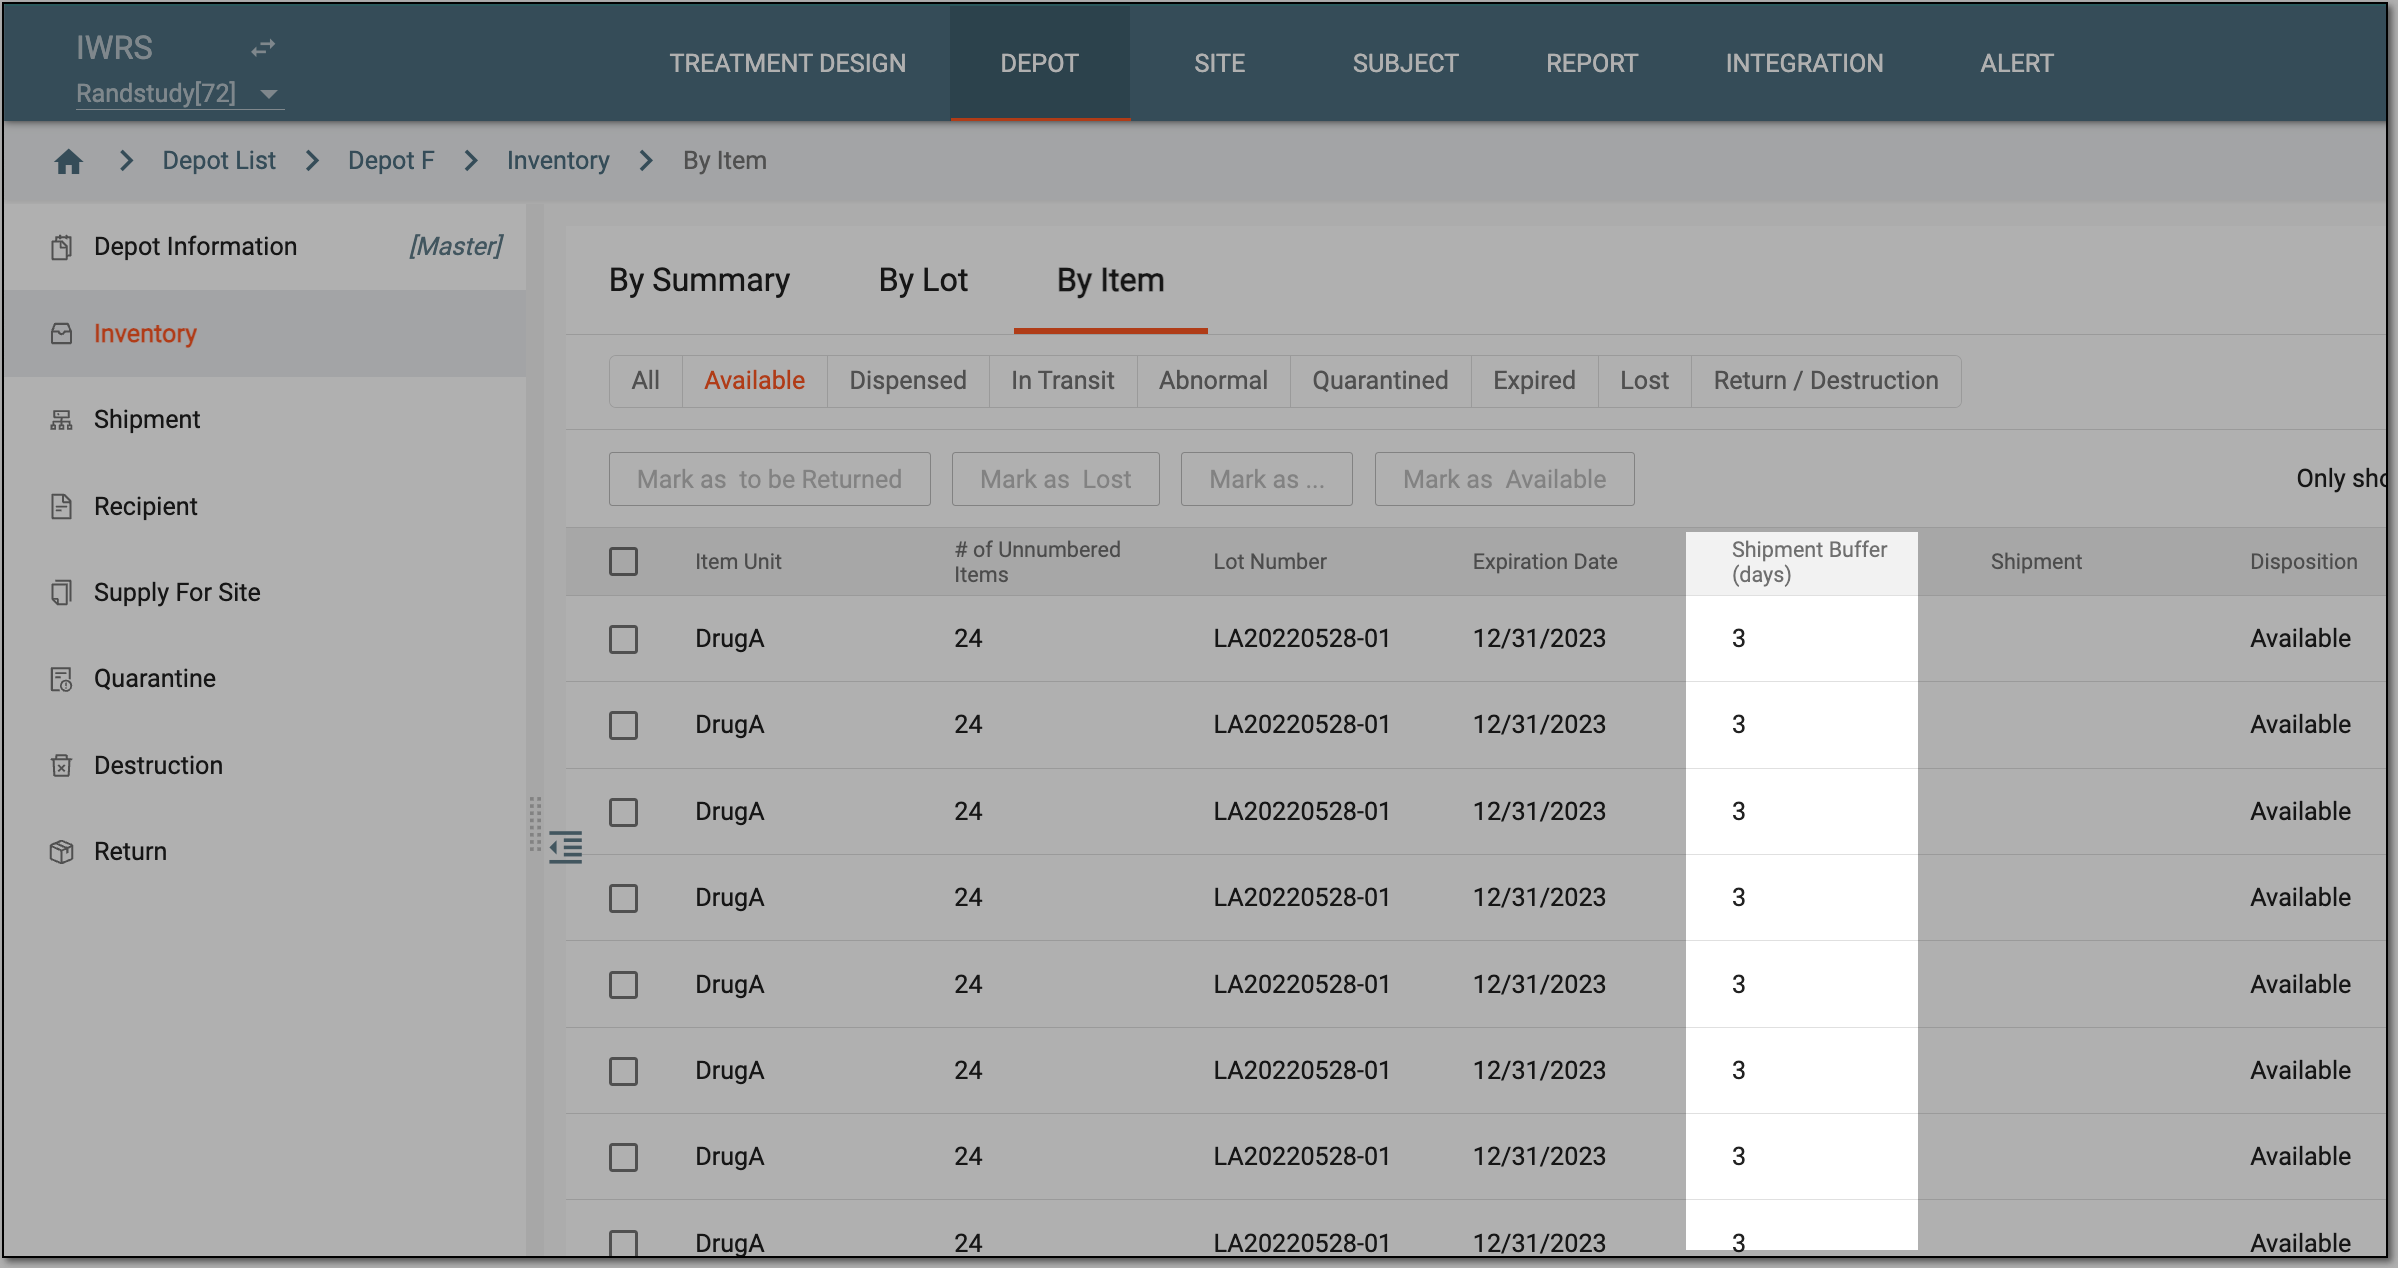Image resolution: width=2398 pixels, height=1268 pixels.
Task: Click the swap arrows icon beside IWRS
Action: point(263,47)
